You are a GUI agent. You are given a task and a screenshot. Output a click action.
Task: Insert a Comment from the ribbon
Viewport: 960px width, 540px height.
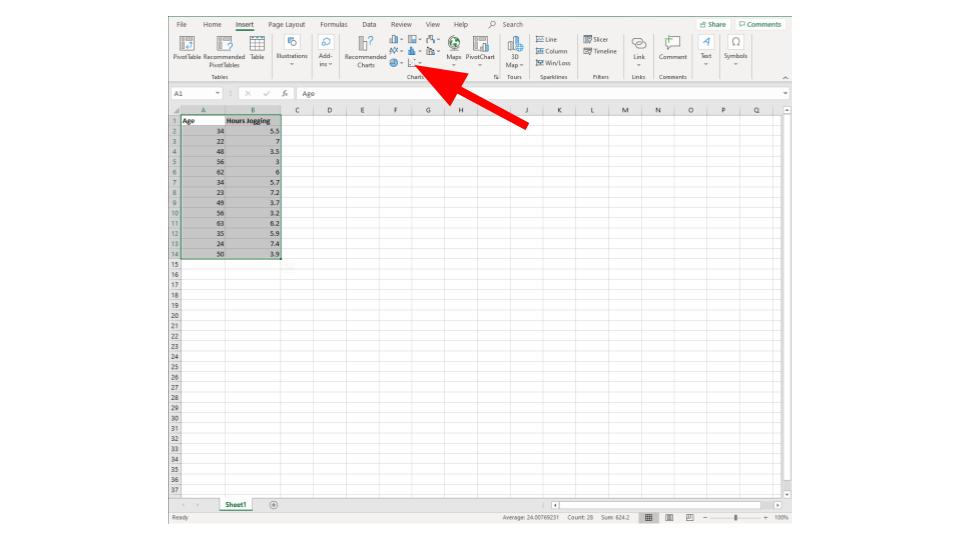click(x=672, y=48)
